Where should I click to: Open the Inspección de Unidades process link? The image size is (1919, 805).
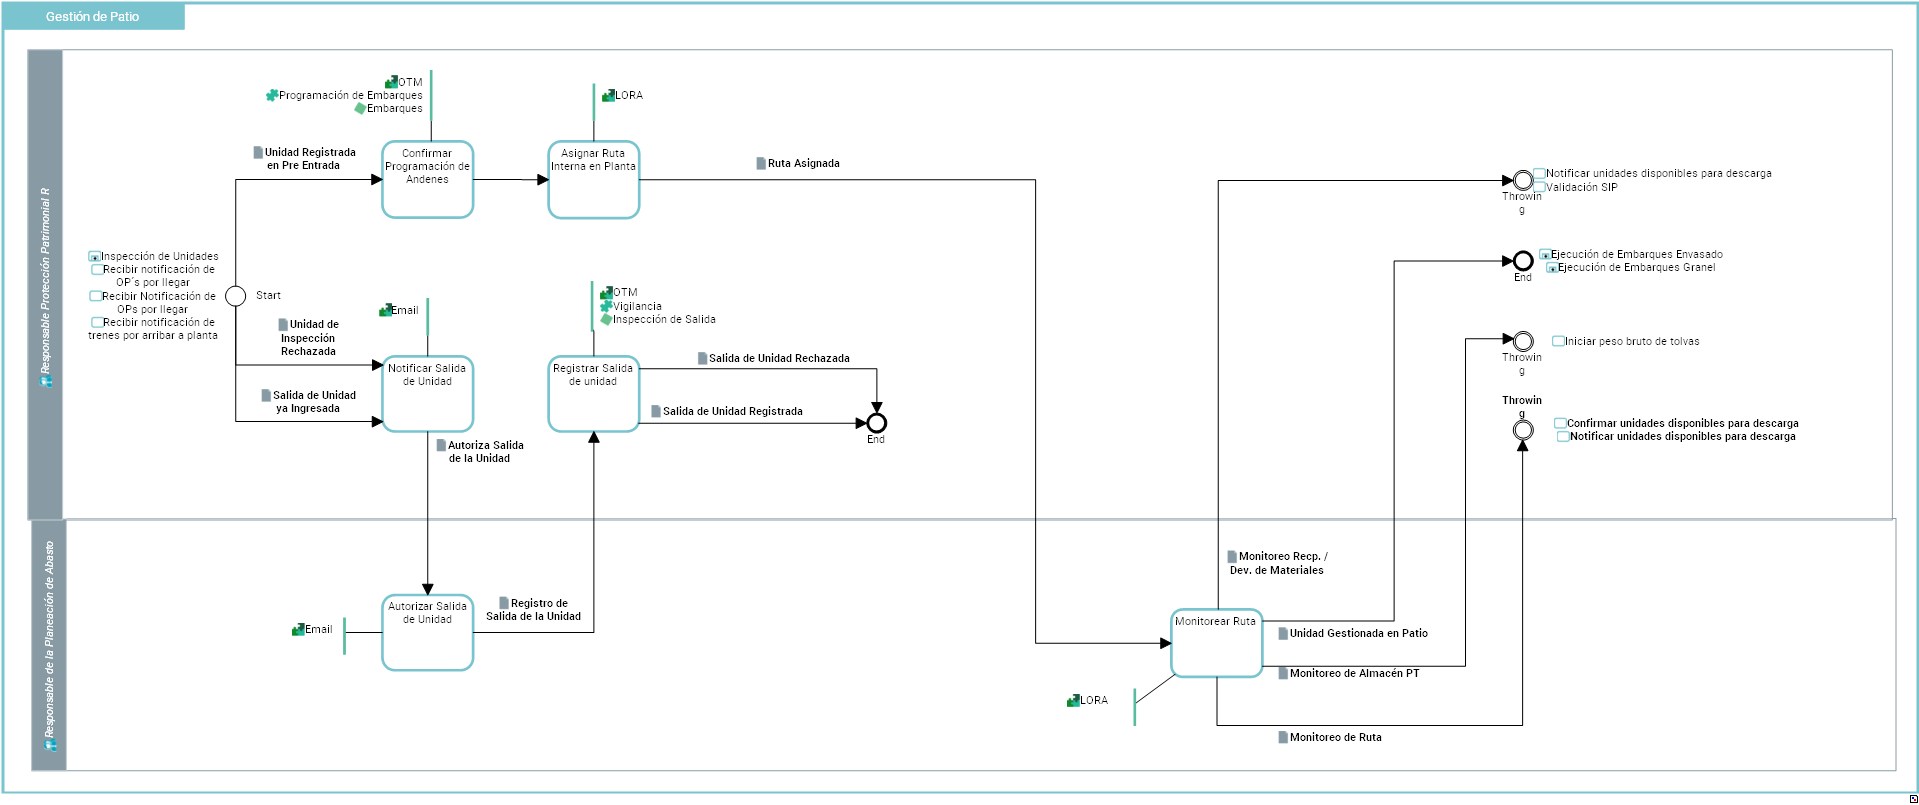pyautogui.click(x=153, y=256)
